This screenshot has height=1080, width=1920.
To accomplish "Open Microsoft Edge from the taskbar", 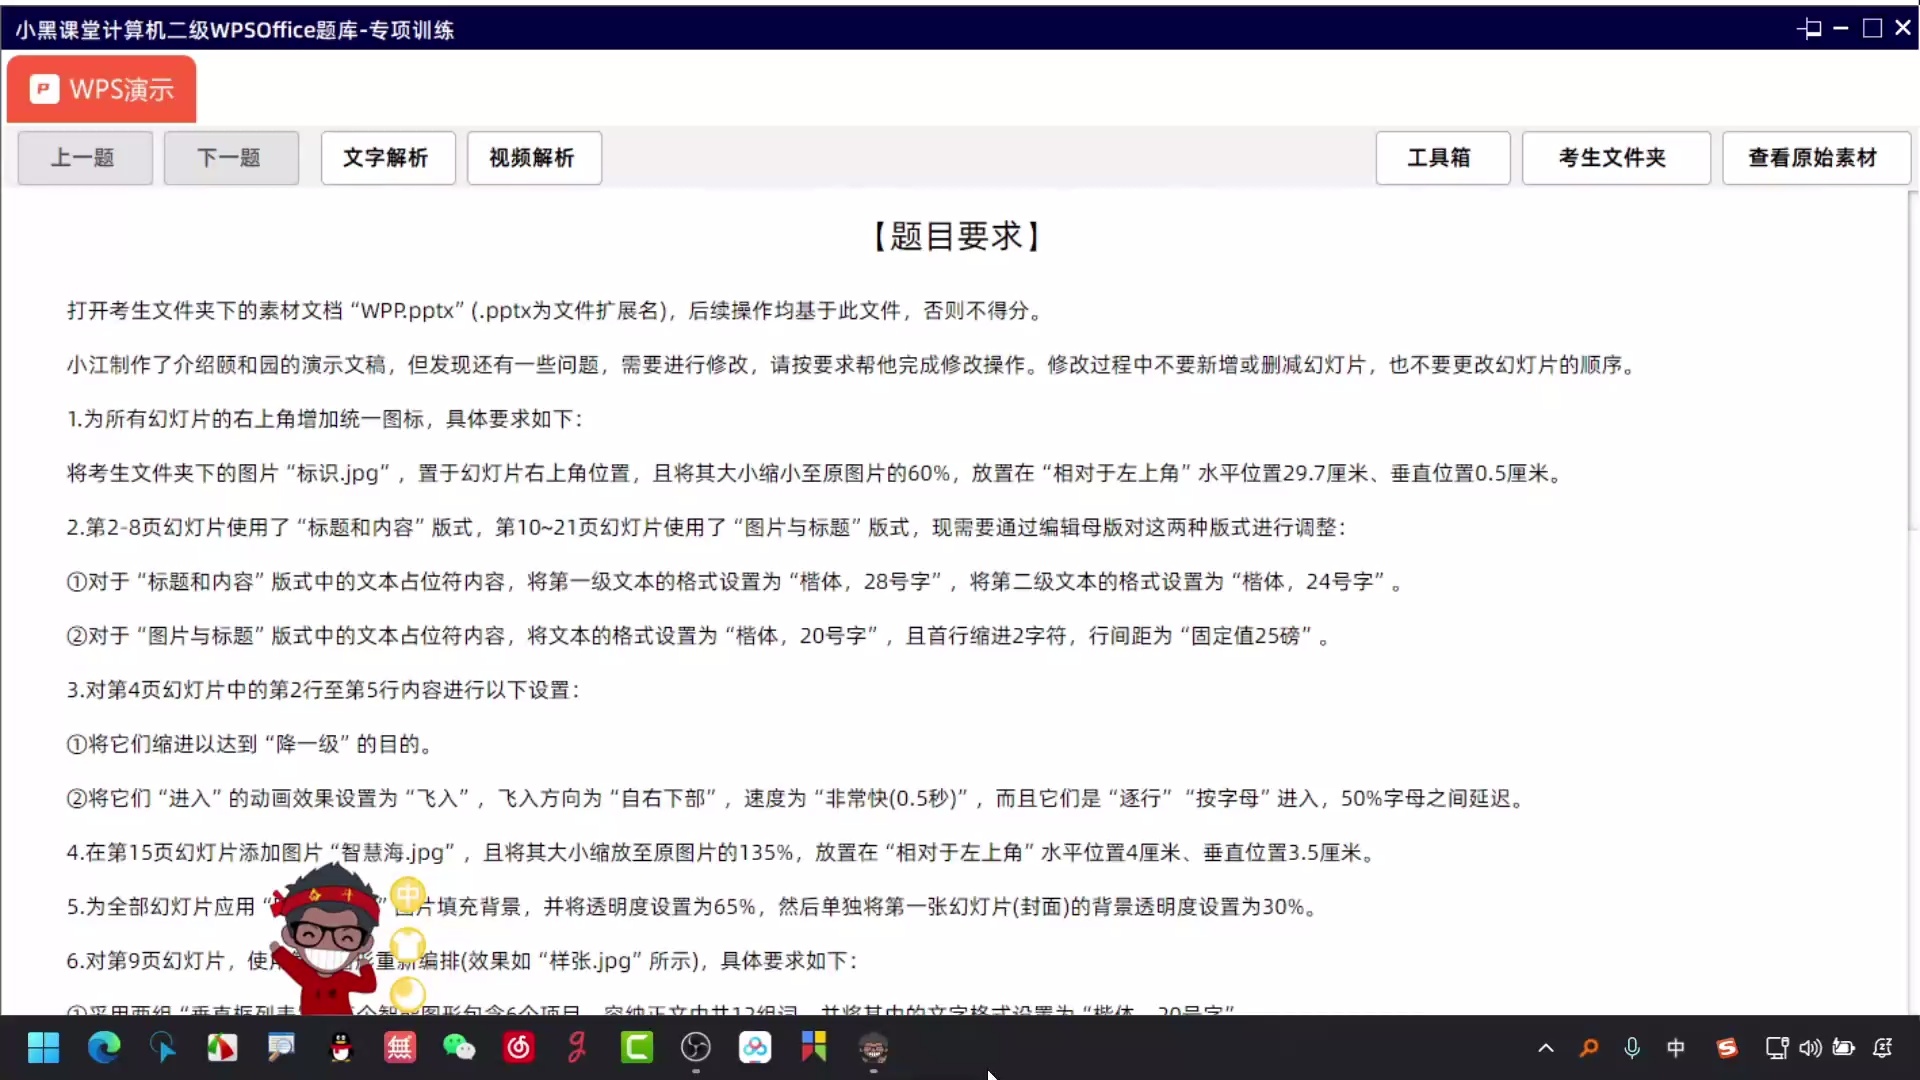I will (x=103, y=1047).
